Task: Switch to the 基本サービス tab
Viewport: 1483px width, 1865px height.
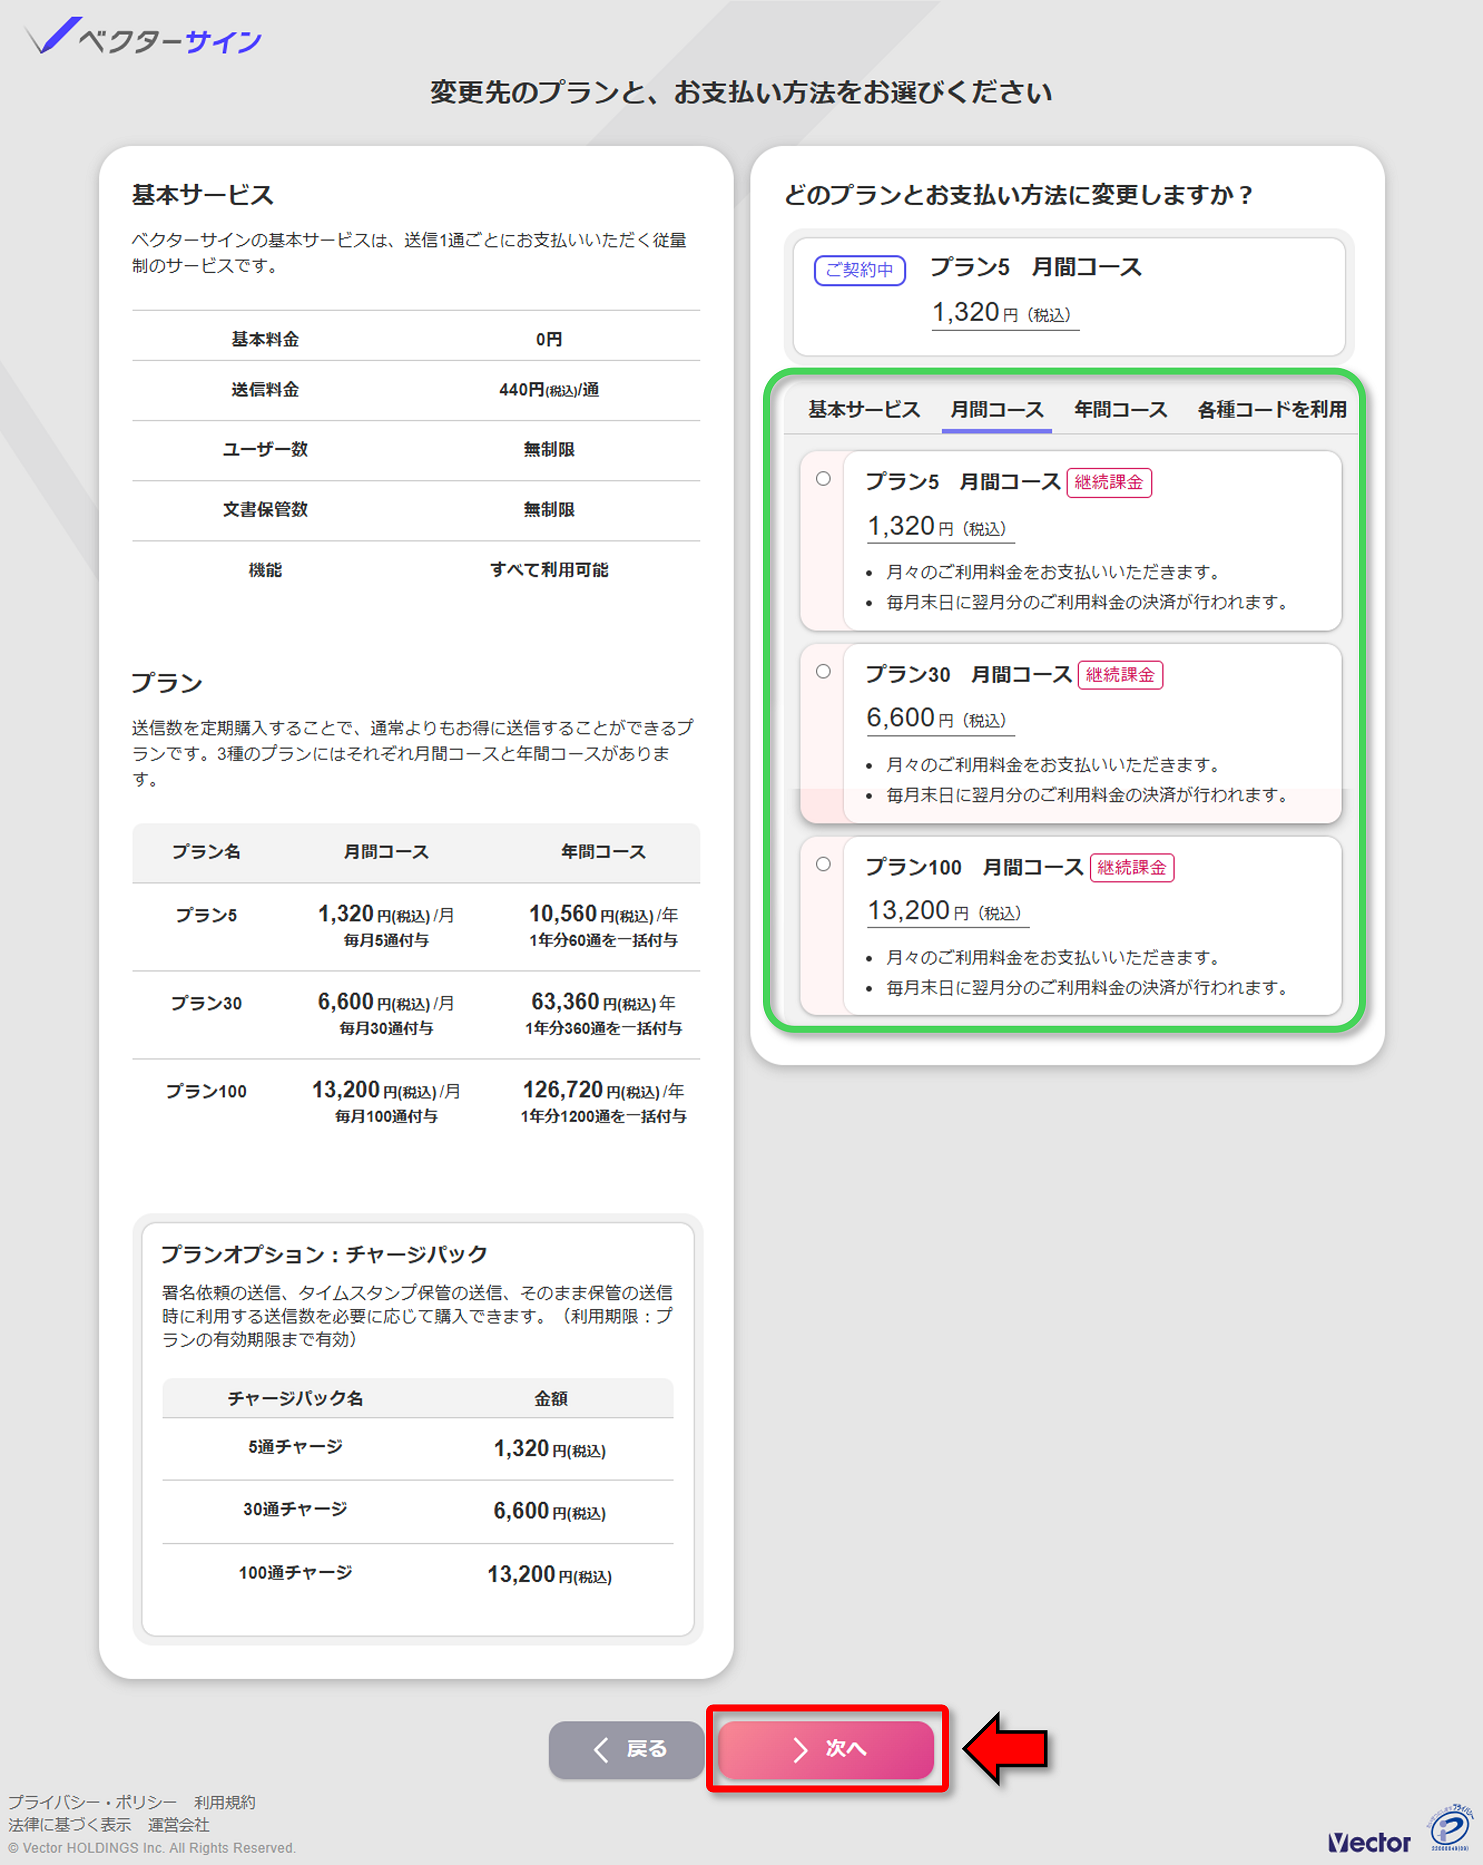Action: point(864,409)
